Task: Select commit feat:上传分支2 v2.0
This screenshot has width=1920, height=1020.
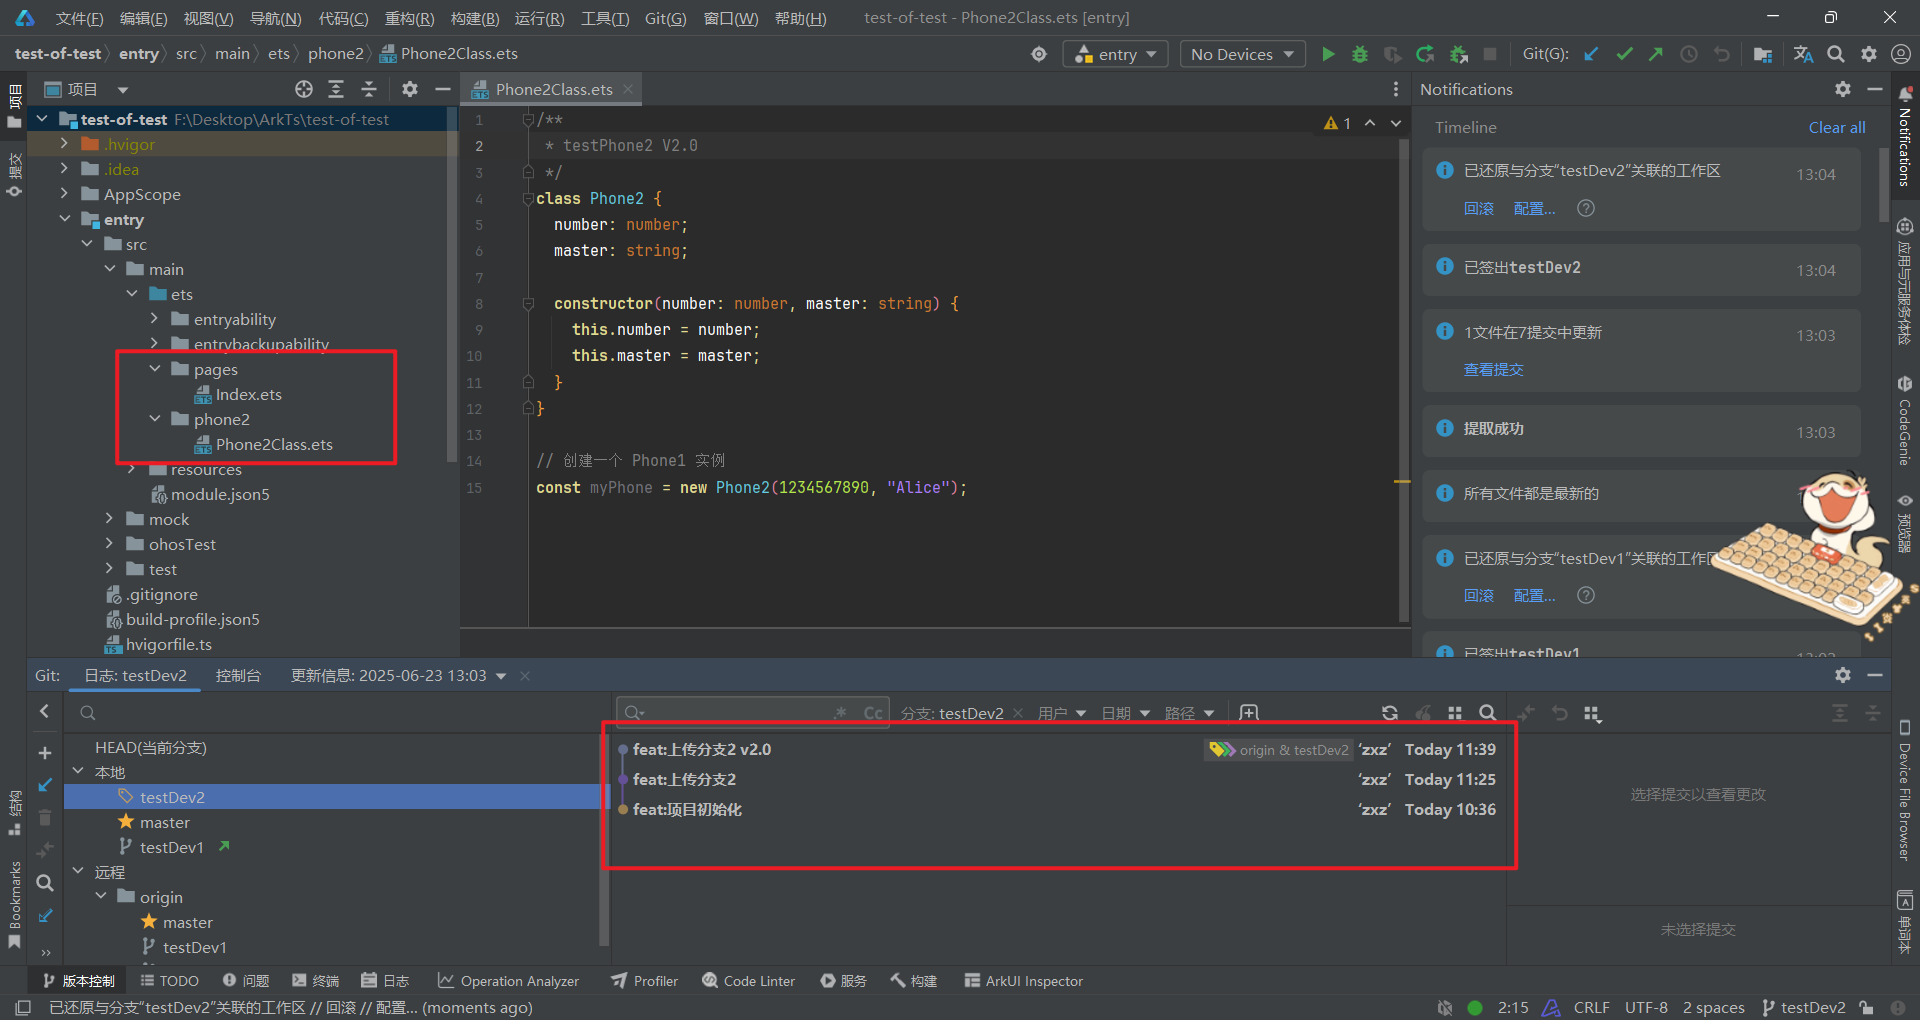Action: tap(1058, 749)
